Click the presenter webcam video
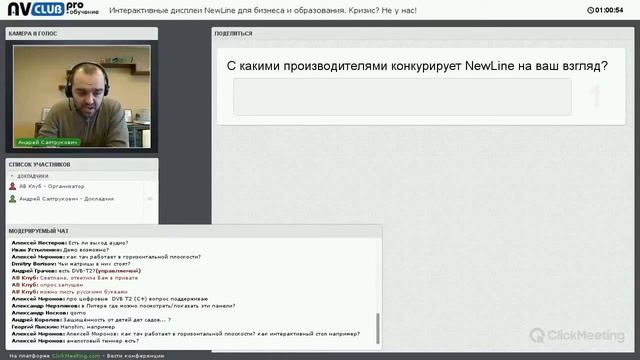The width and height of the screenshot is (640, 360). pos(82,96)
